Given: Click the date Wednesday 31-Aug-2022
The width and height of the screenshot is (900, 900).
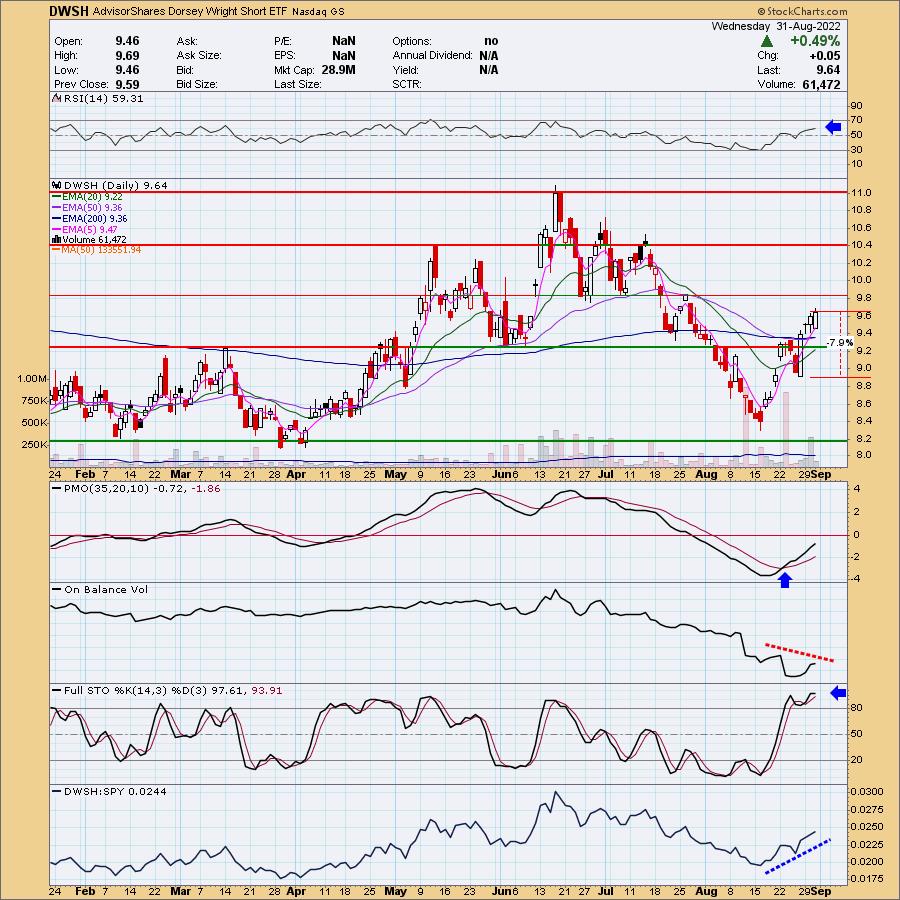Looking at the screenshot, I should point(775,26).
